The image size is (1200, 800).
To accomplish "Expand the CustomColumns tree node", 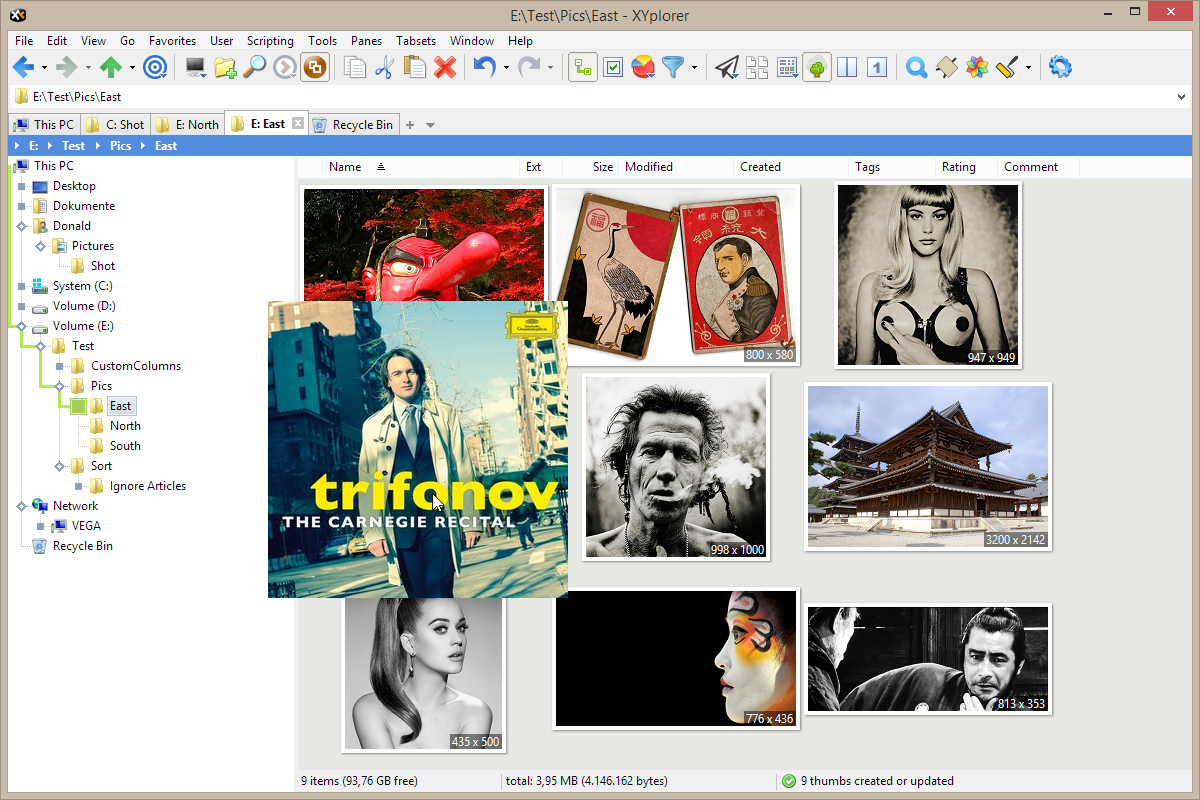I will [x=59, y=366].
